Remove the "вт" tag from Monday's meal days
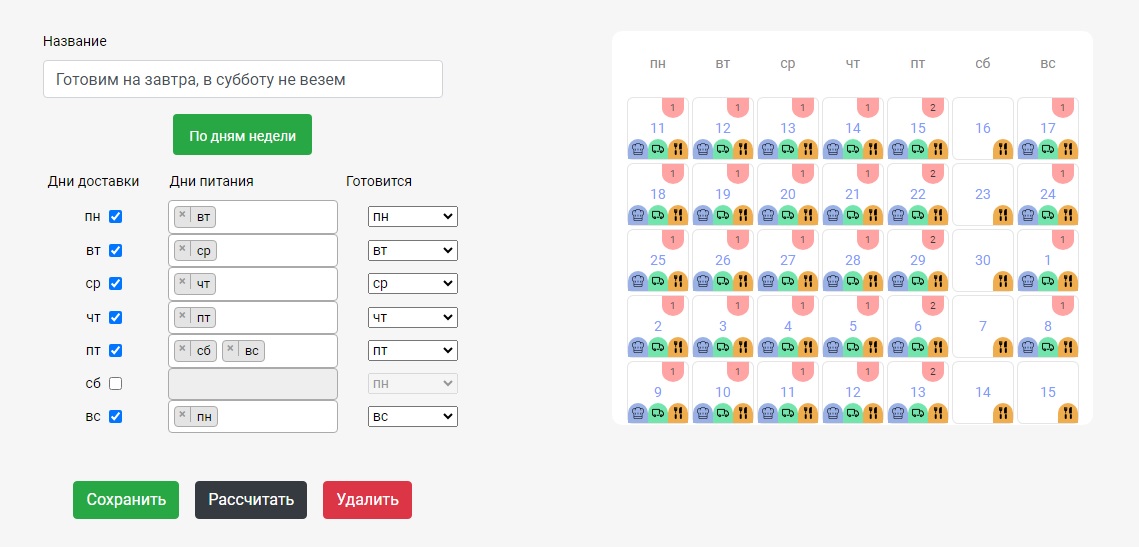Screen dimensions: 1139x547 coord(182,216)
